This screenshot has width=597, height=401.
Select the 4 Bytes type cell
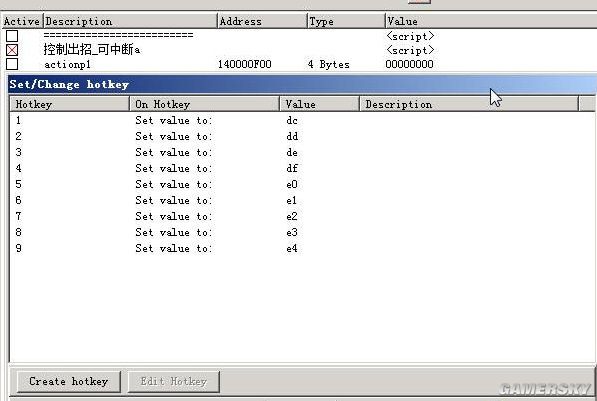(x=328, y=64)
